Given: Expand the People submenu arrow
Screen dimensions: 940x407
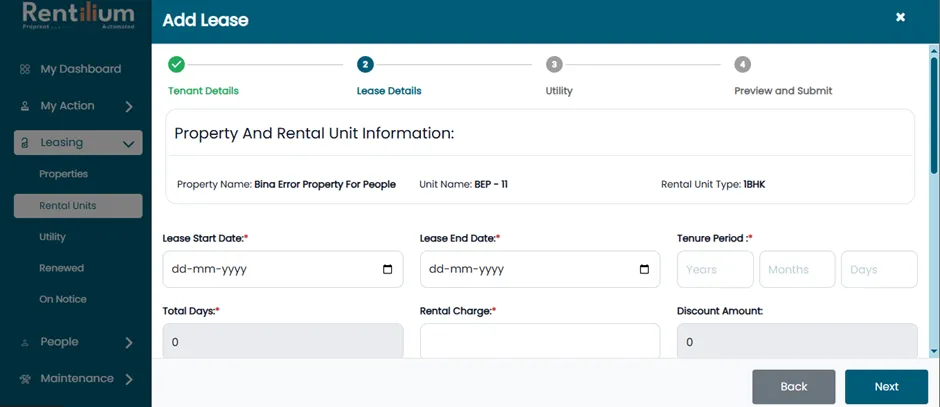Looking at the screenshot, I should [129, 343].
